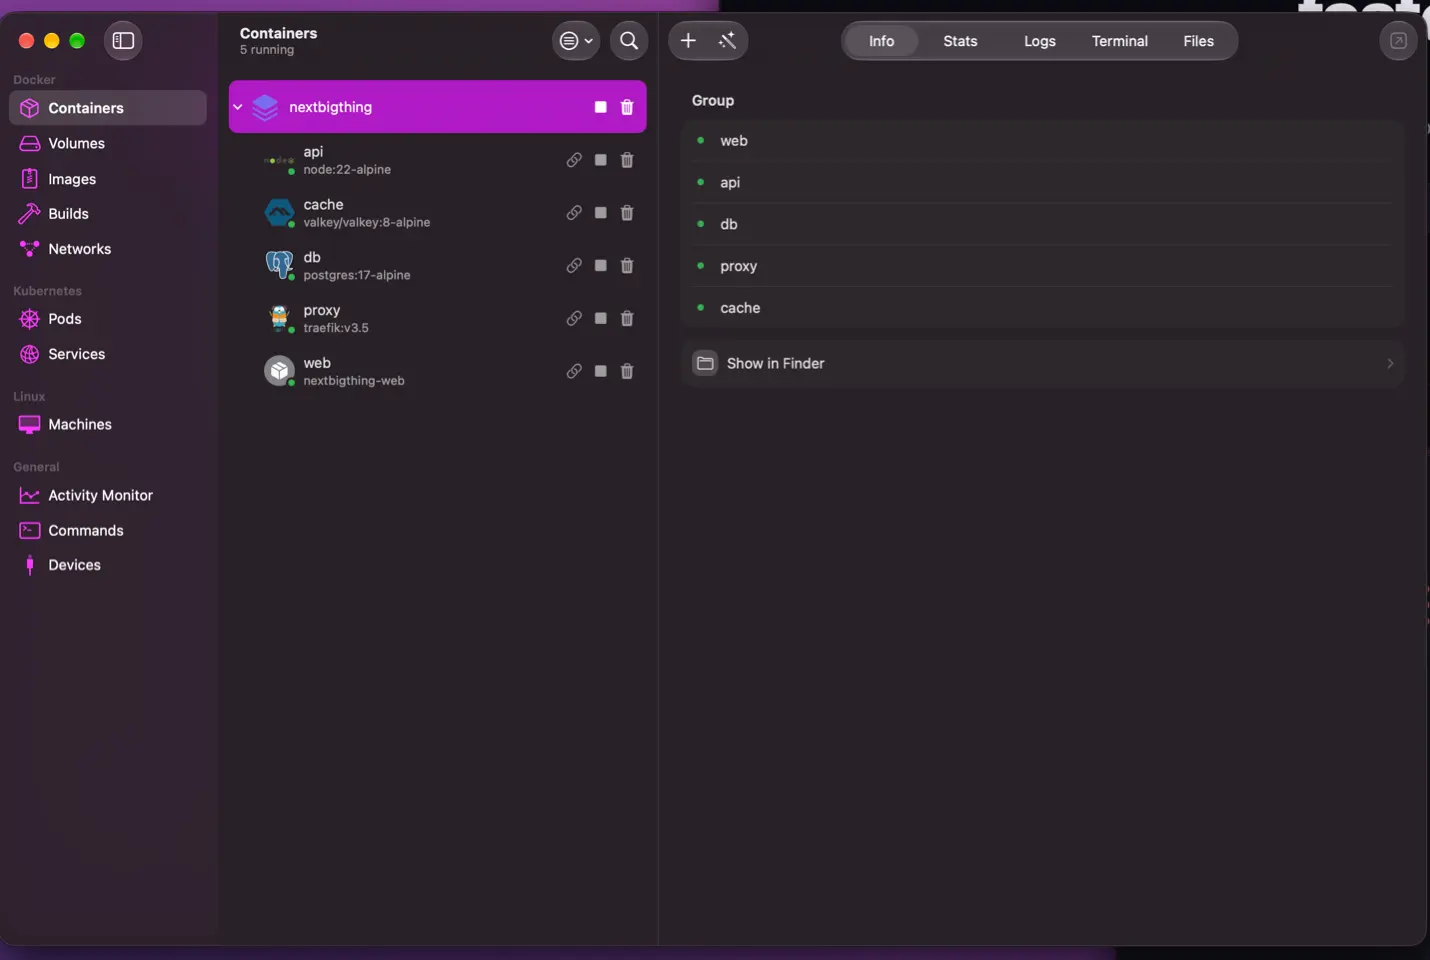Open the filter options dropdown
1430x960 pixels.
[576, 41]
